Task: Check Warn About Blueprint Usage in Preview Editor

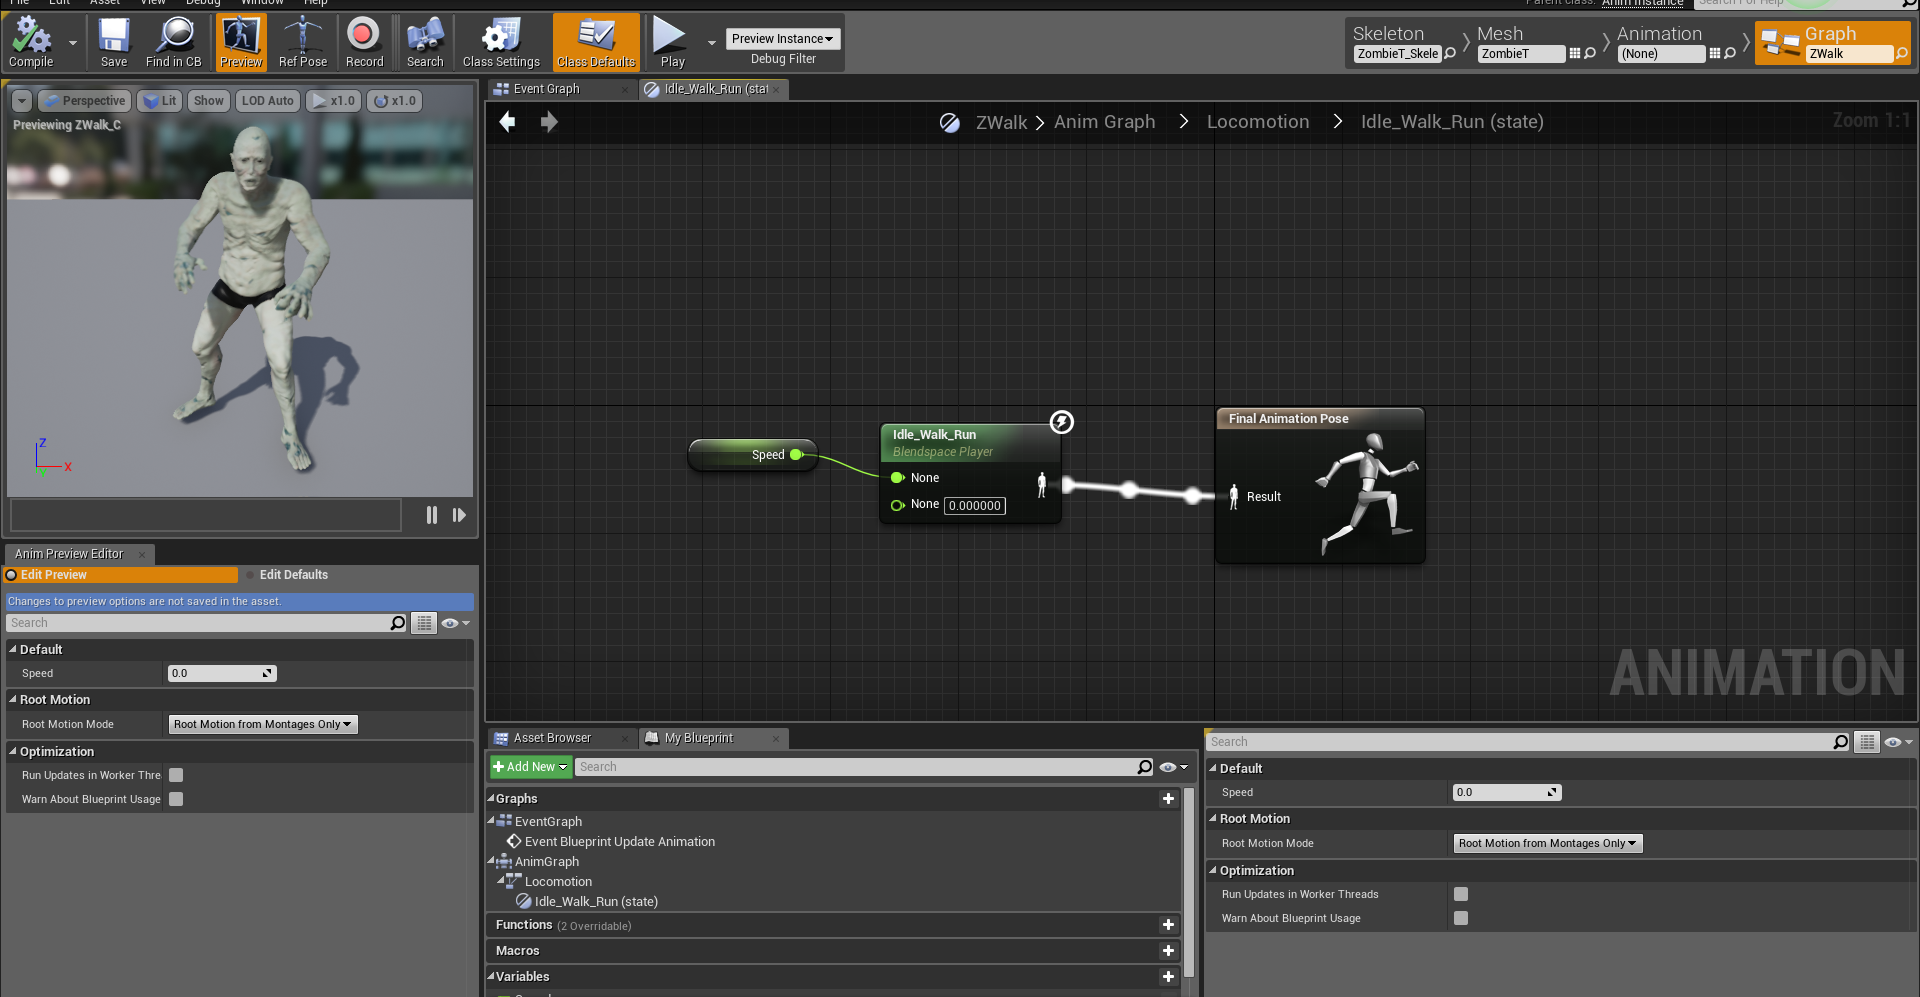Action: (x=176, y=799)
